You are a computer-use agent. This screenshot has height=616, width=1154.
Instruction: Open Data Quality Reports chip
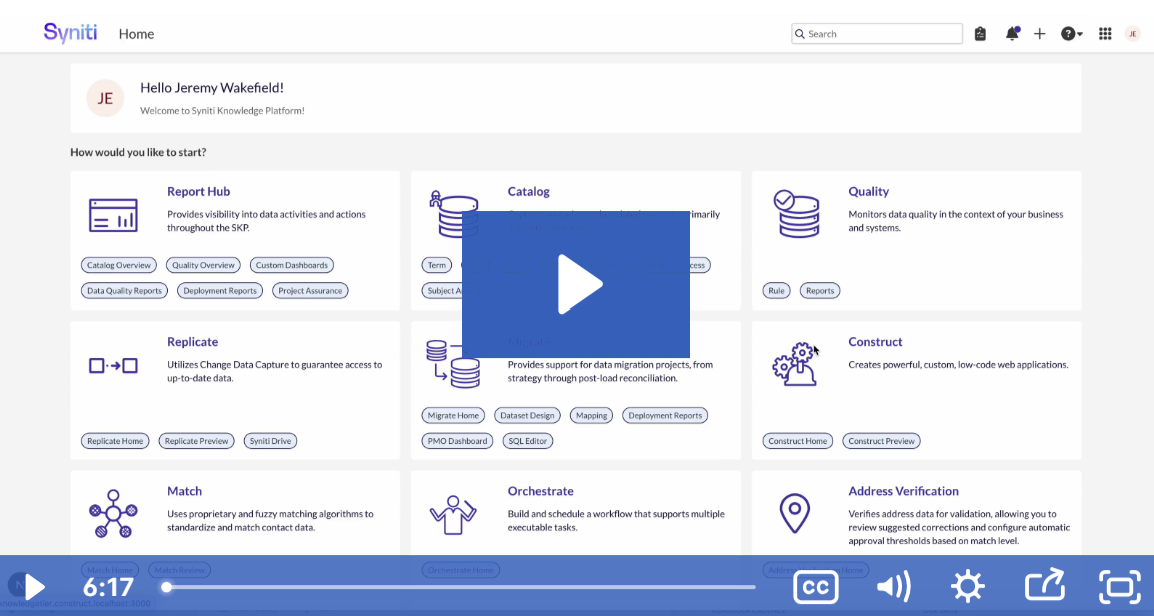pos(124,291)
